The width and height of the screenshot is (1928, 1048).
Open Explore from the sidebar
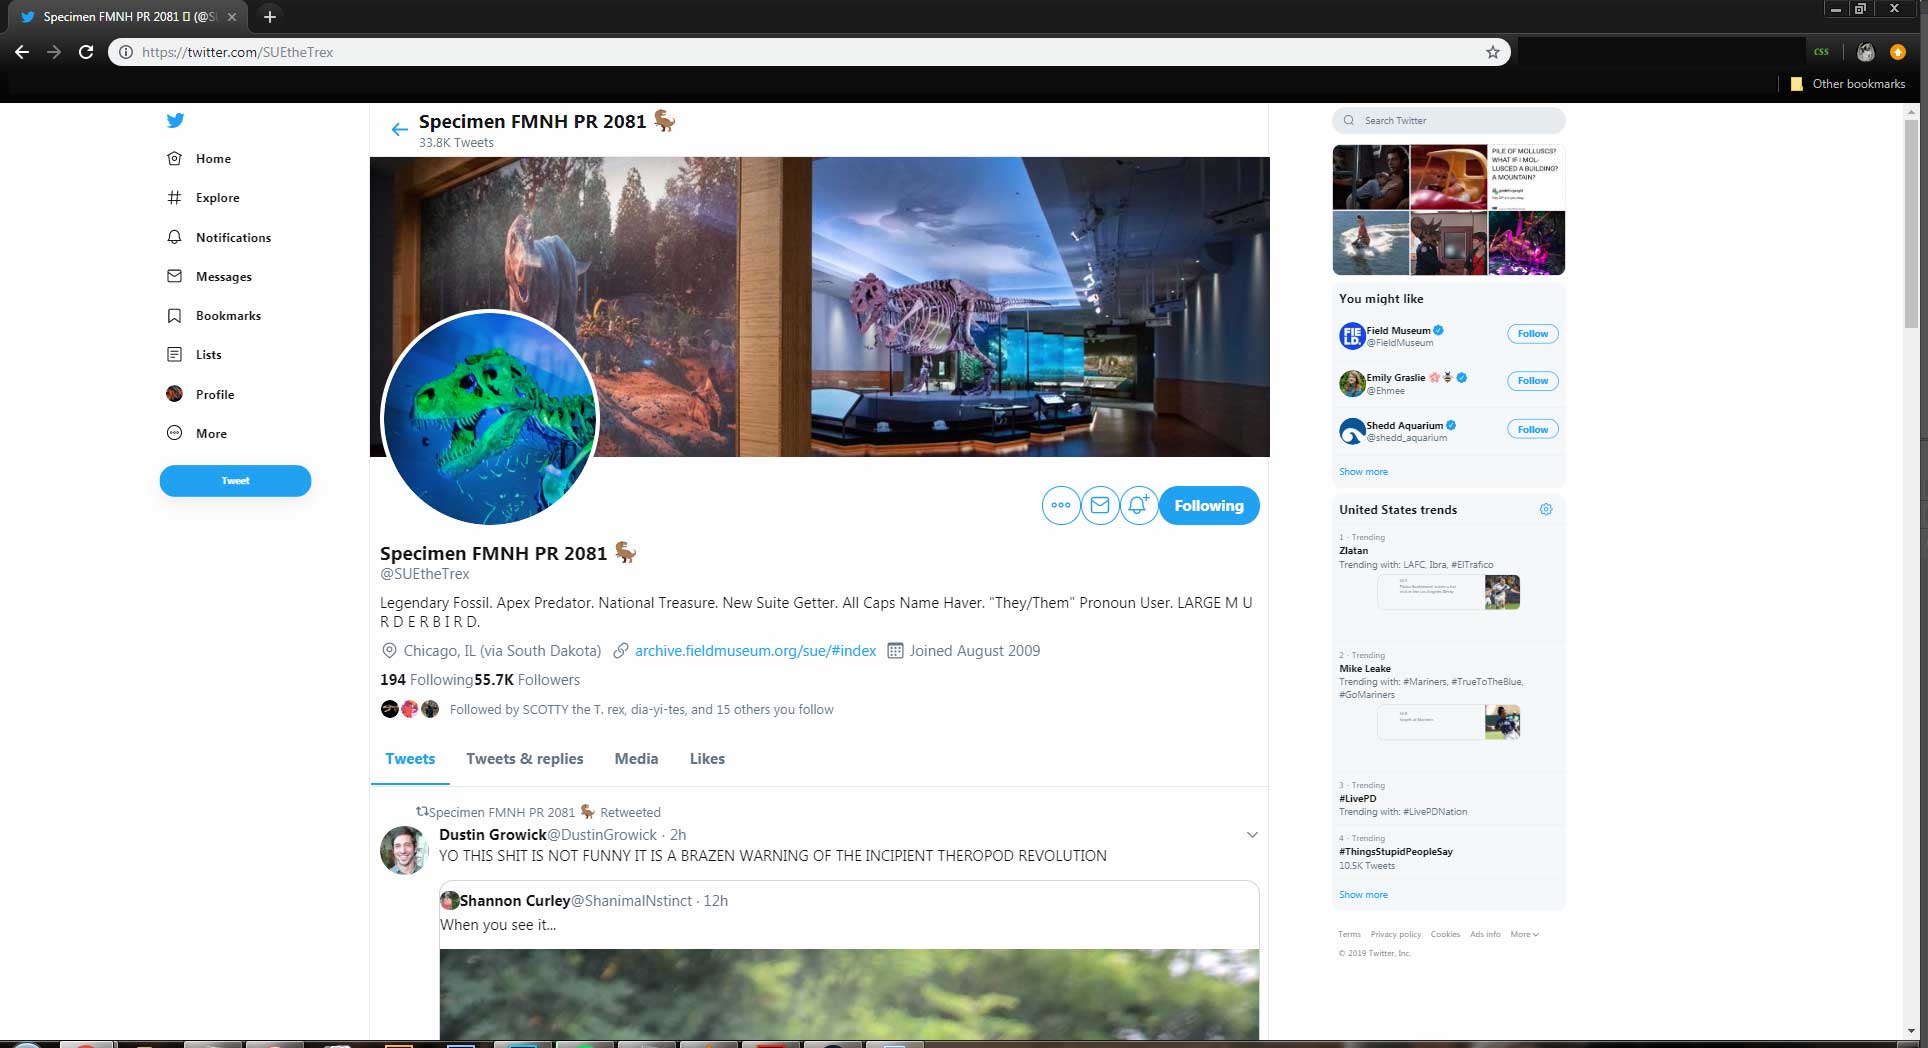[203, 198]
